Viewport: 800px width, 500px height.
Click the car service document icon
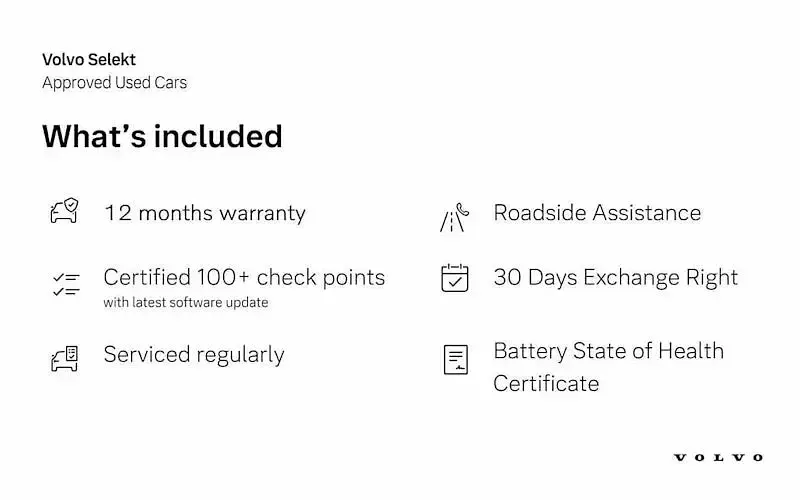(x=64, y=358)
